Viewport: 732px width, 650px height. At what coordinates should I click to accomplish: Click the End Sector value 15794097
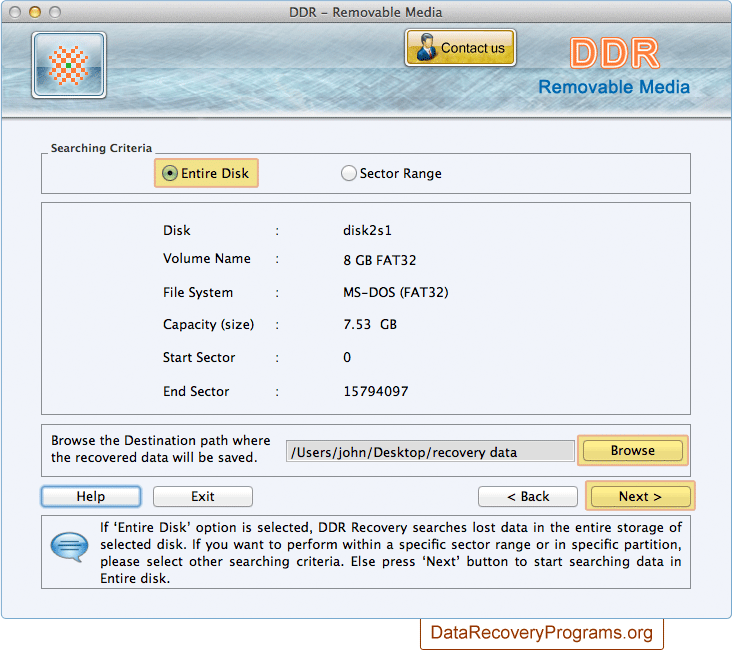pos(376,391)
